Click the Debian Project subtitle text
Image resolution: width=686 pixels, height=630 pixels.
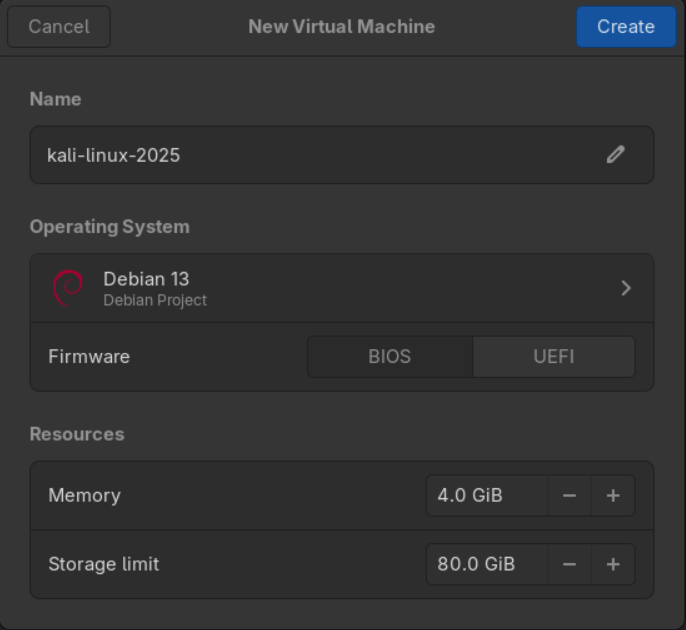(x=155, y=300)
